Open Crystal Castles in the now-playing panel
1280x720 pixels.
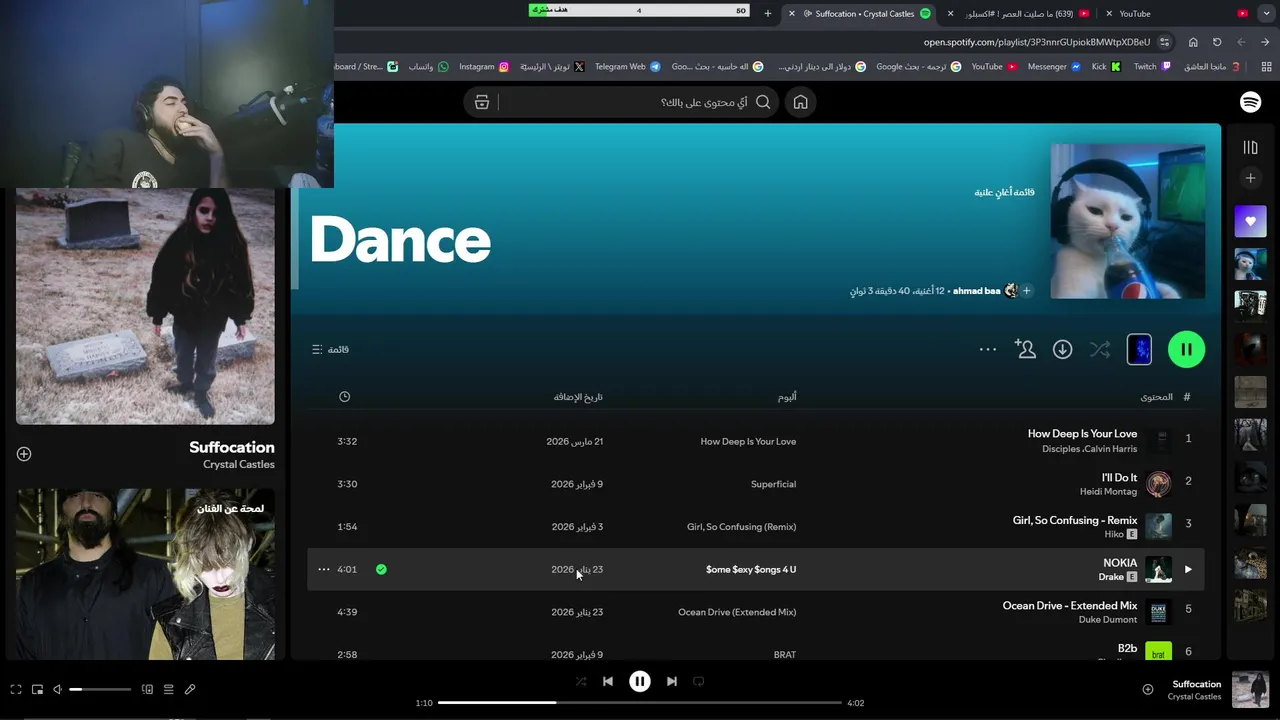click(x=238, y=464)
